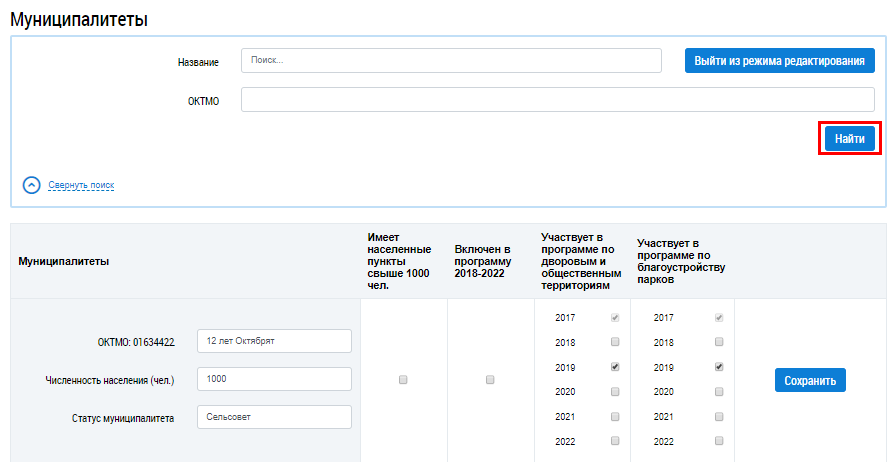Check 2018 in parks improvement program
893x462 pixels.
click(719, 342)
